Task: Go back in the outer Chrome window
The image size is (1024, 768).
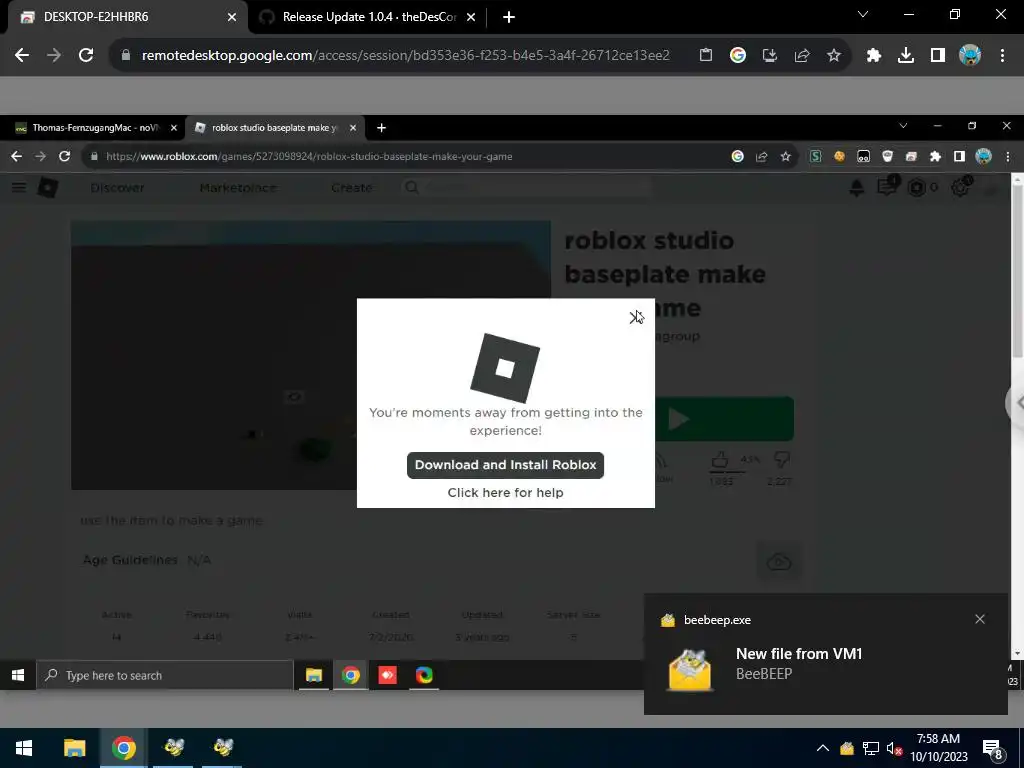Action: (22, 56)
